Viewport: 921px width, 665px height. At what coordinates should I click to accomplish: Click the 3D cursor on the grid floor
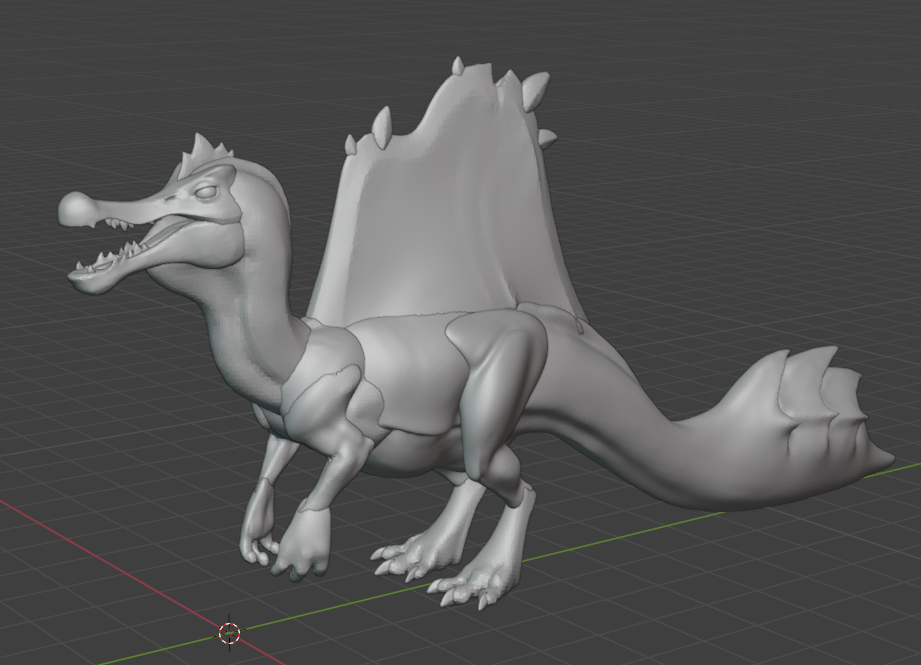(229, 633)
